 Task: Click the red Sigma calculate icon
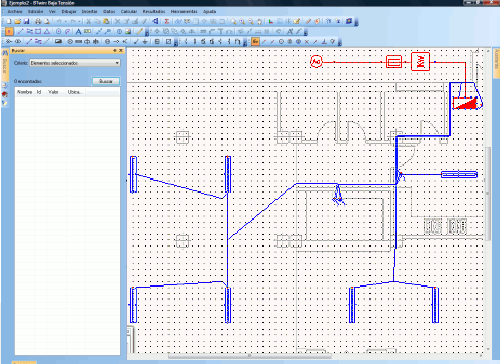click(x=167, y=21)
